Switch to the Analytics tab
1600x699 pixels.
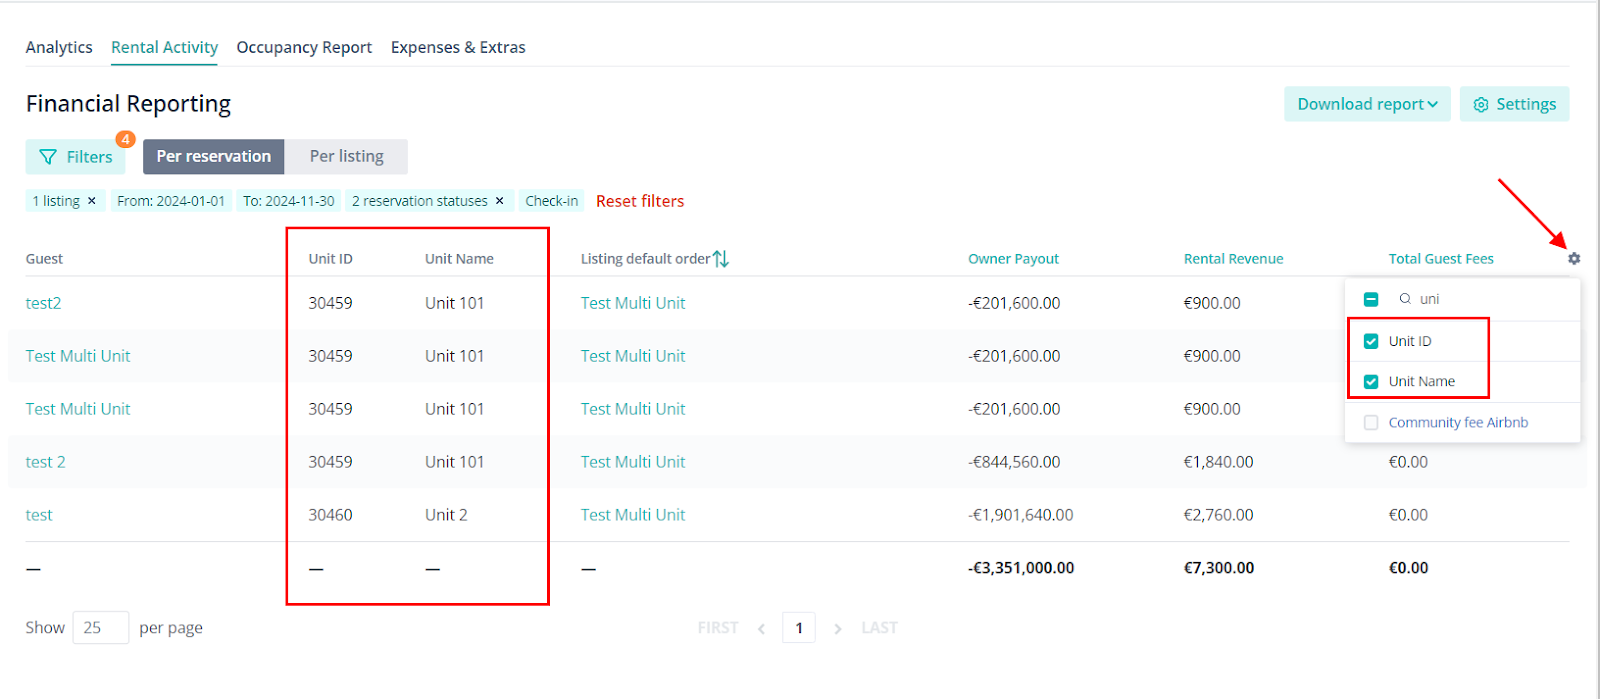coord(59,47)
